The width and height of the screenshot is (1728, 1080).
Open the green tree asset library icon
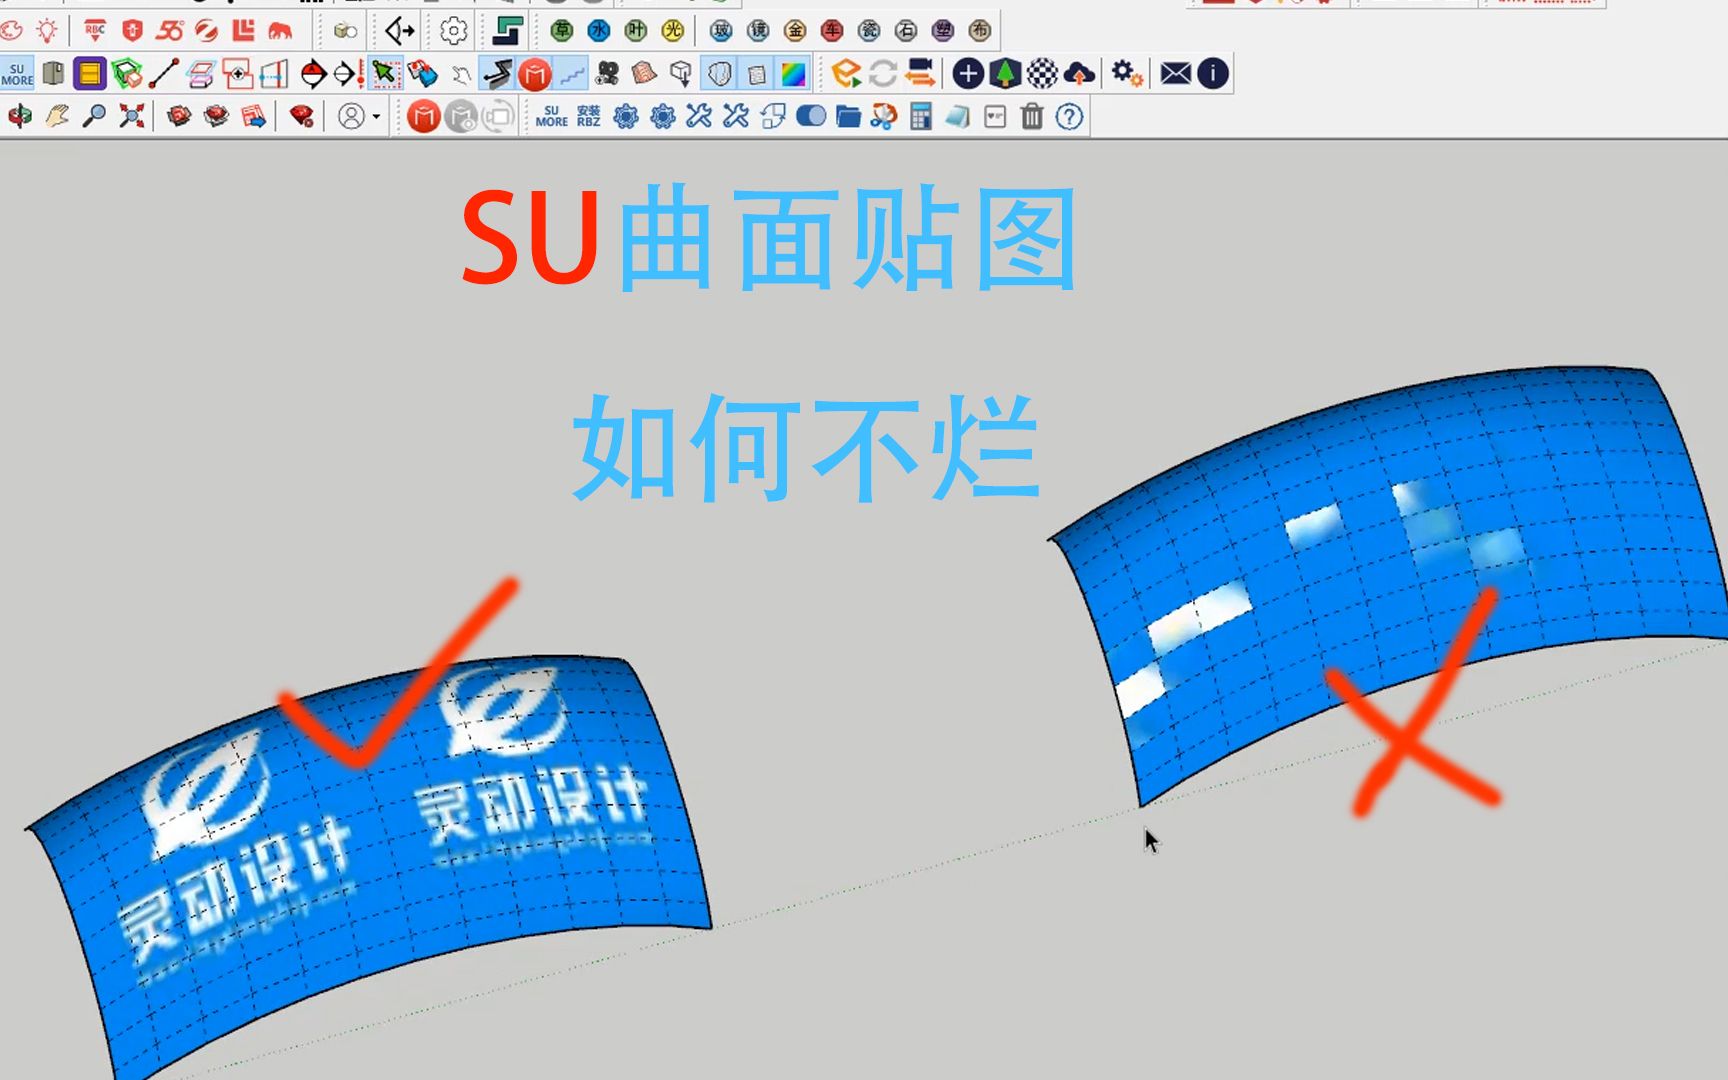[x=1005, y=74]
